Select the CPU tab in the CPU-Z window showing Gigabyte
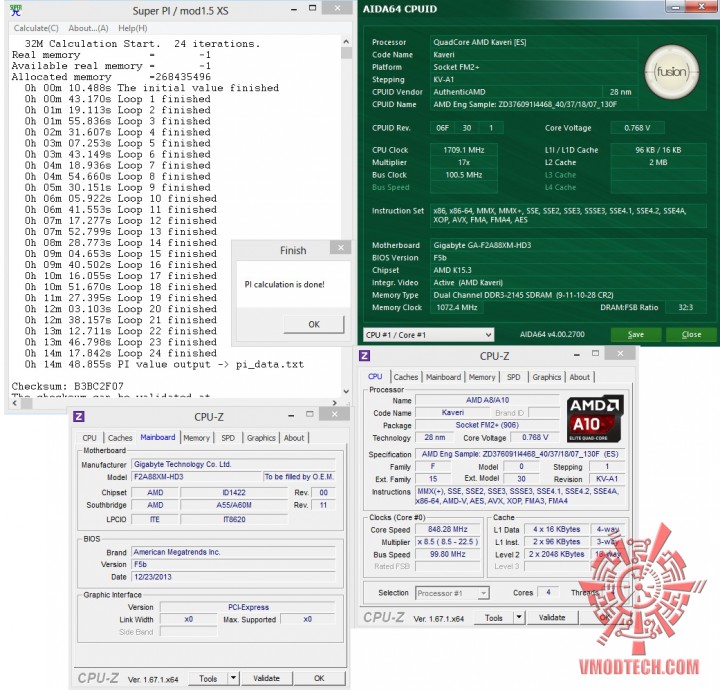Image resolution: width=720 pixels, height=690 pixels. point(90,438)
